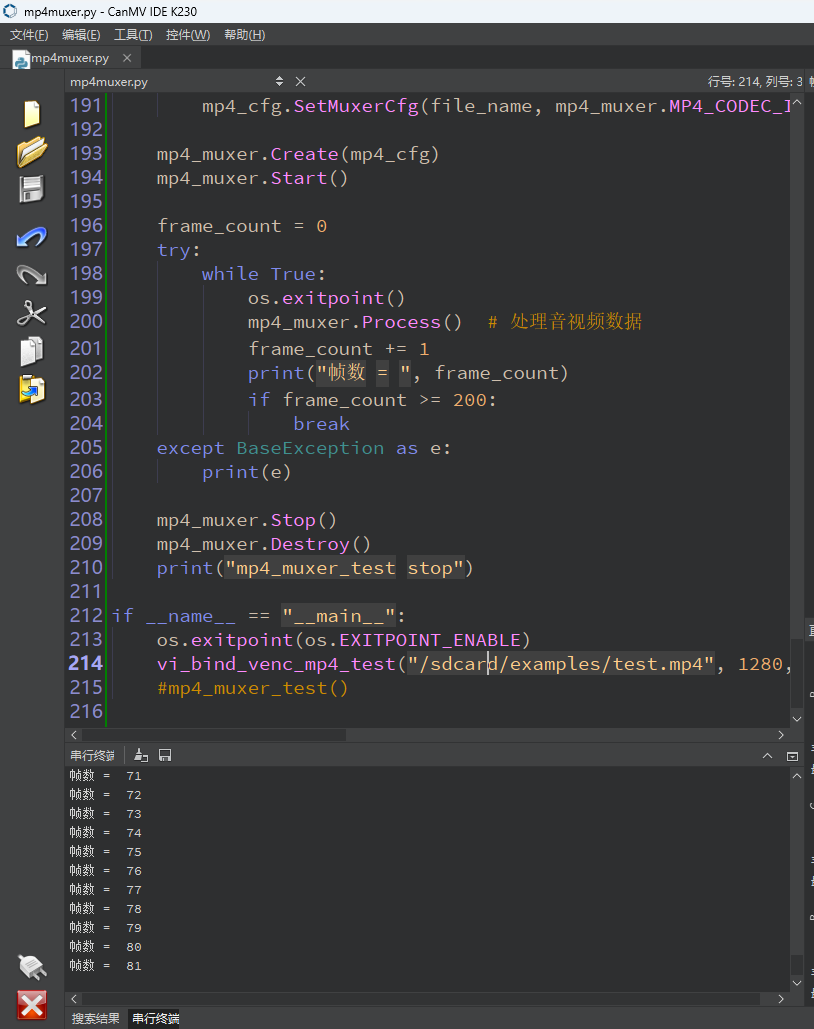Save serial terminal output with disk icon

tap(165, 755)
